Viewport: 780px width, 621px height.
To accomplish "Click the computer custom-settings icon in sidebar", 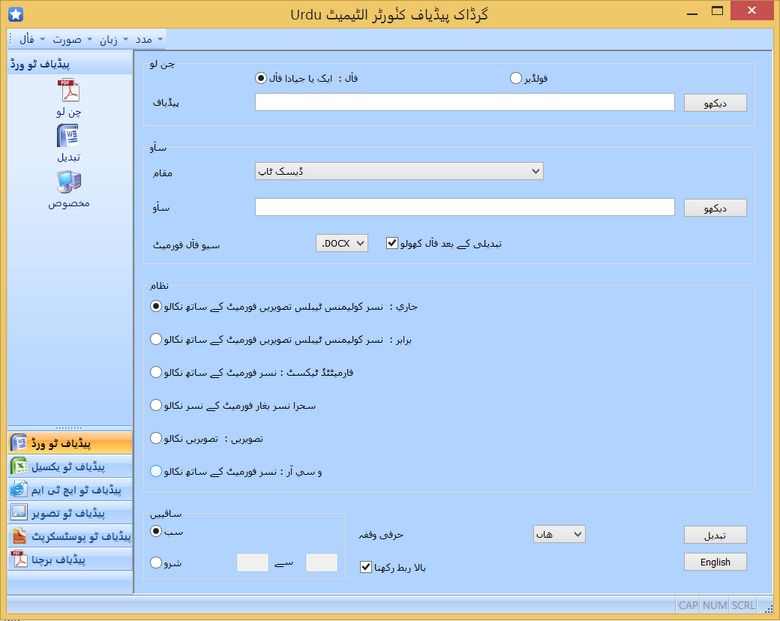I will click(x=69, y=182).
